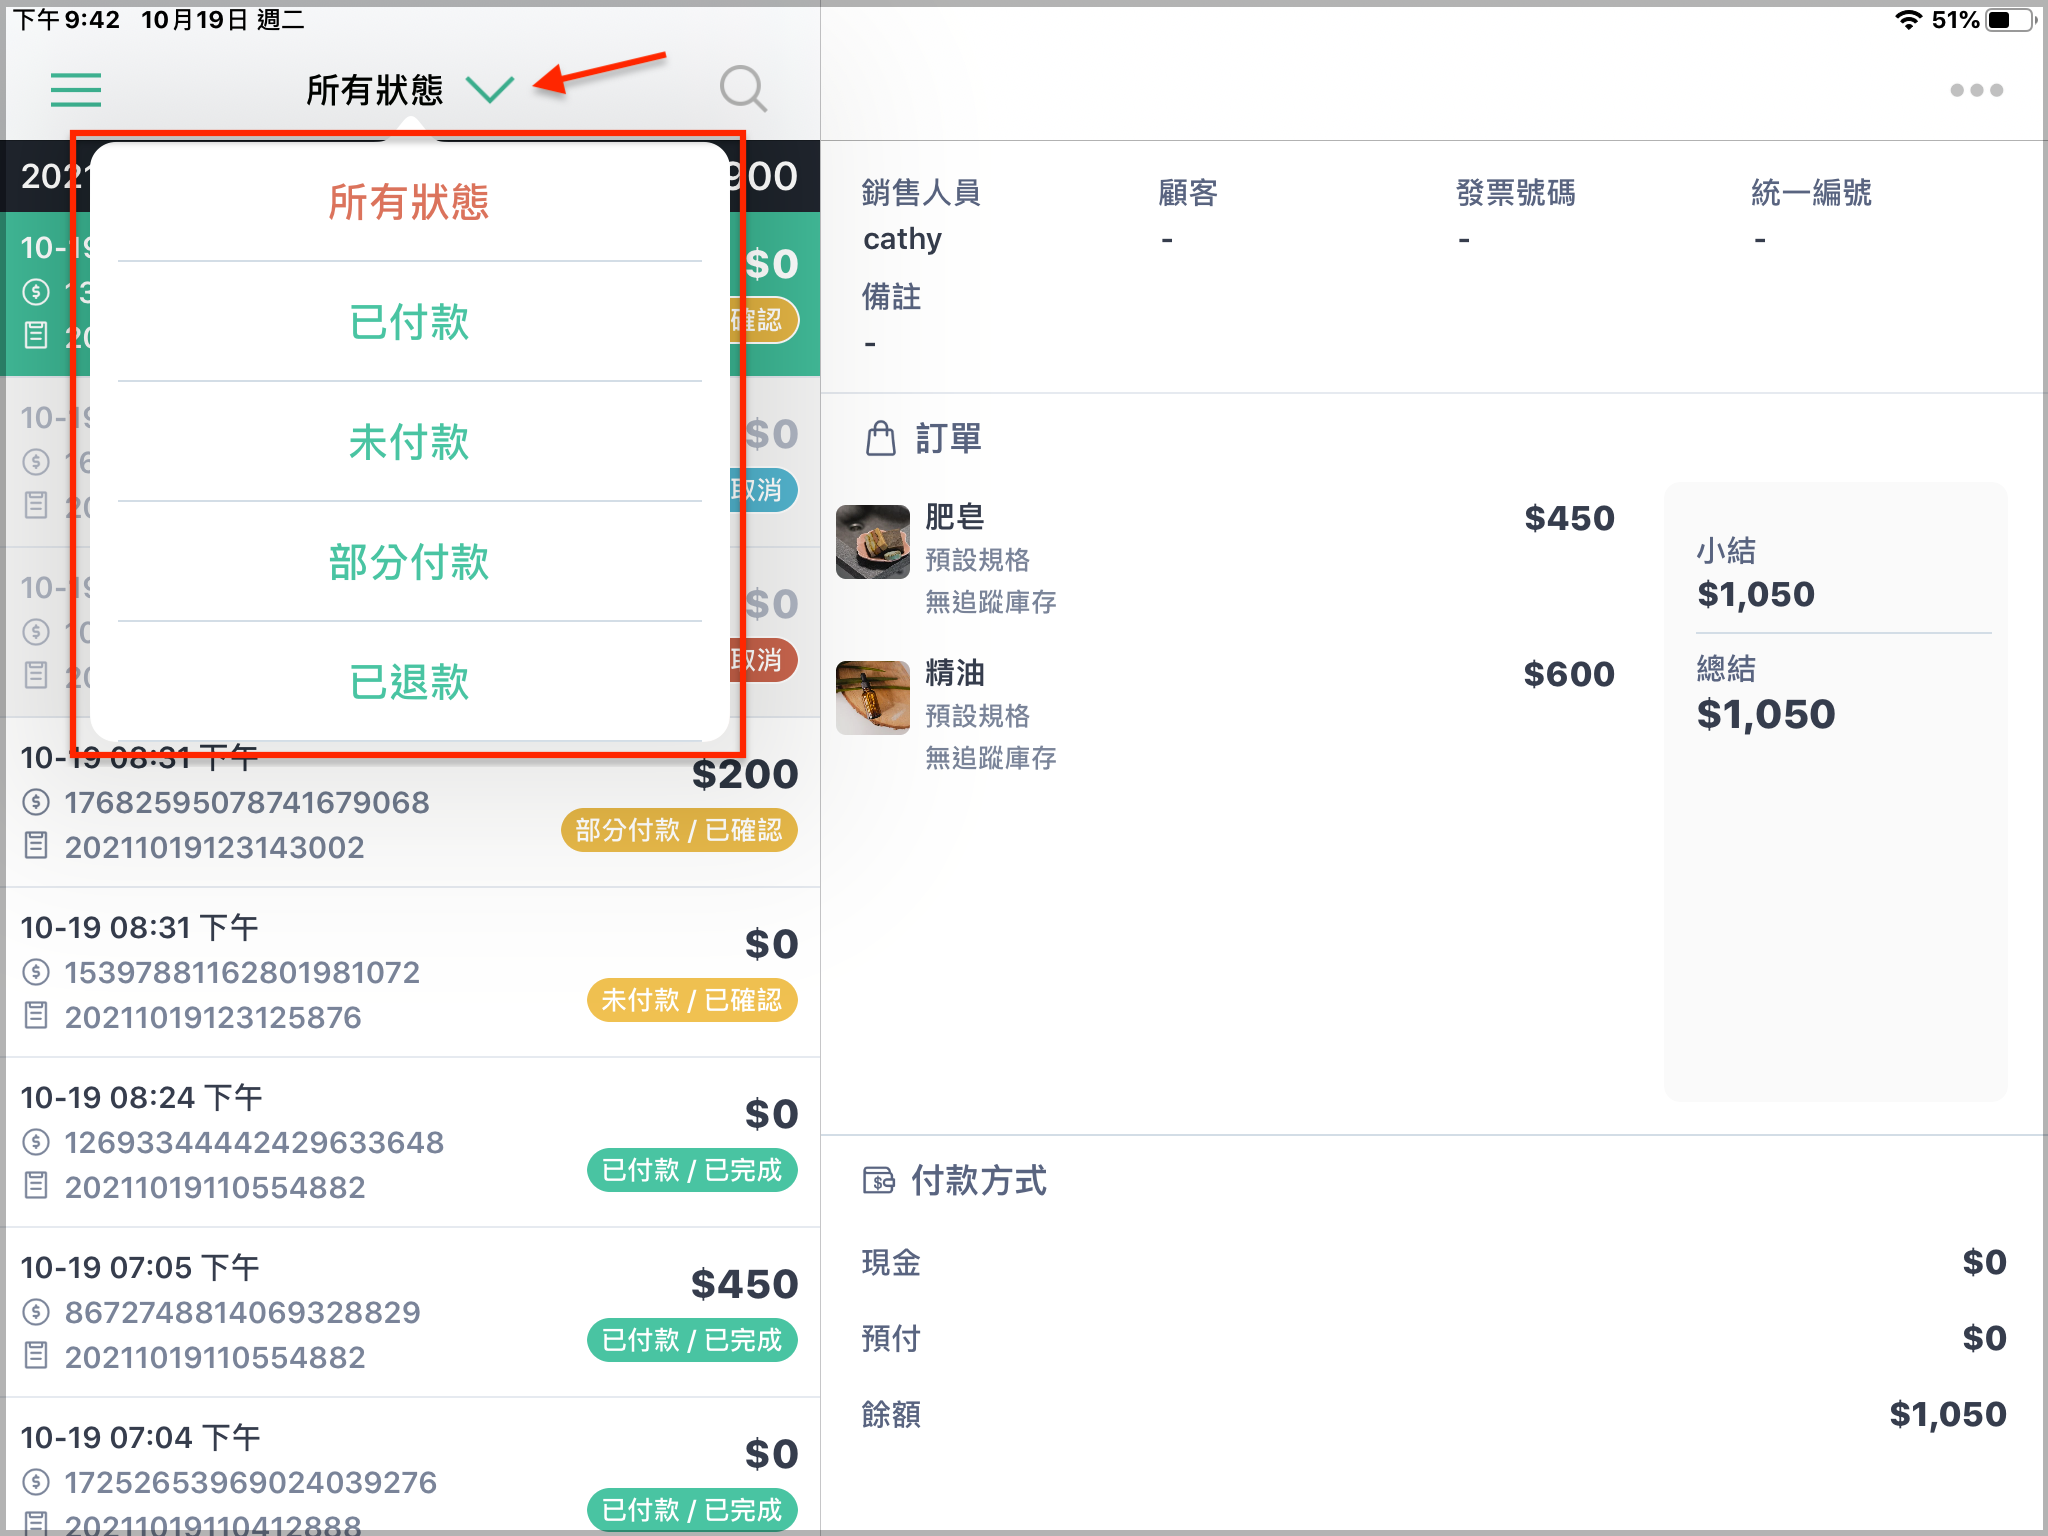Tap the 未付款 / 已確認 status badge

pos(692,1000)
